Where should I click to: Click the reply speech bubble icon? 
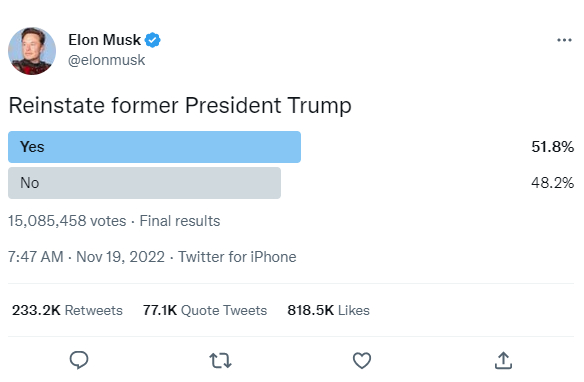click(79, 360)
